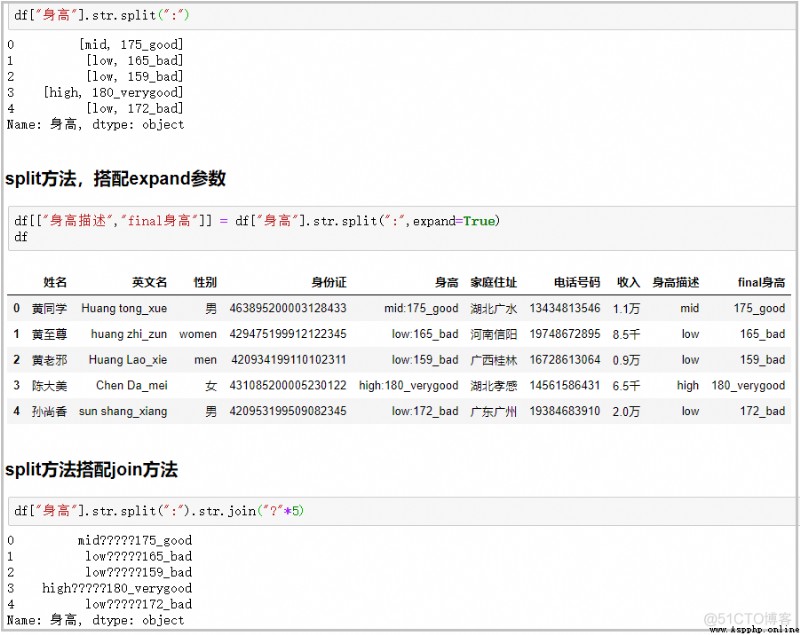Click the cell 'Chen Da_mei'
This screenshot has height=635, width=800.
pos(132,386)
